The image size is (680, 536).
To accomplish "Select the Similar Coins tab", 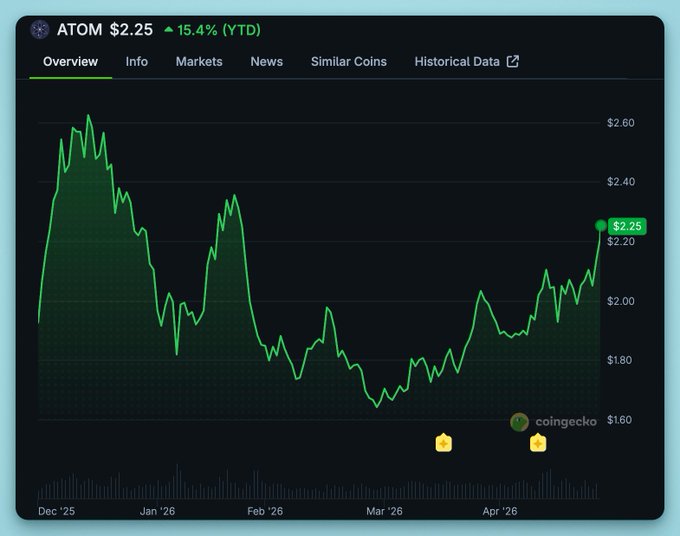I will (349, 62).
